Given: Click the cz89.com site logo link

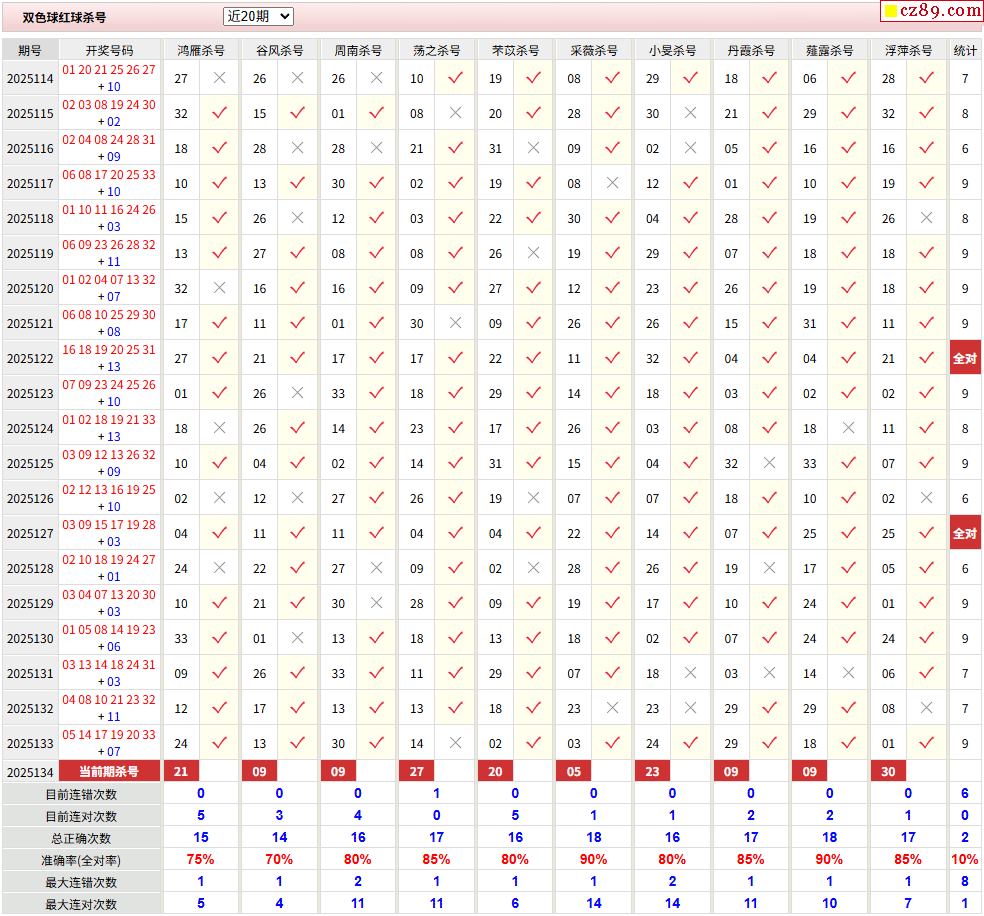Looking at the screenshot, I should (931, 11).
